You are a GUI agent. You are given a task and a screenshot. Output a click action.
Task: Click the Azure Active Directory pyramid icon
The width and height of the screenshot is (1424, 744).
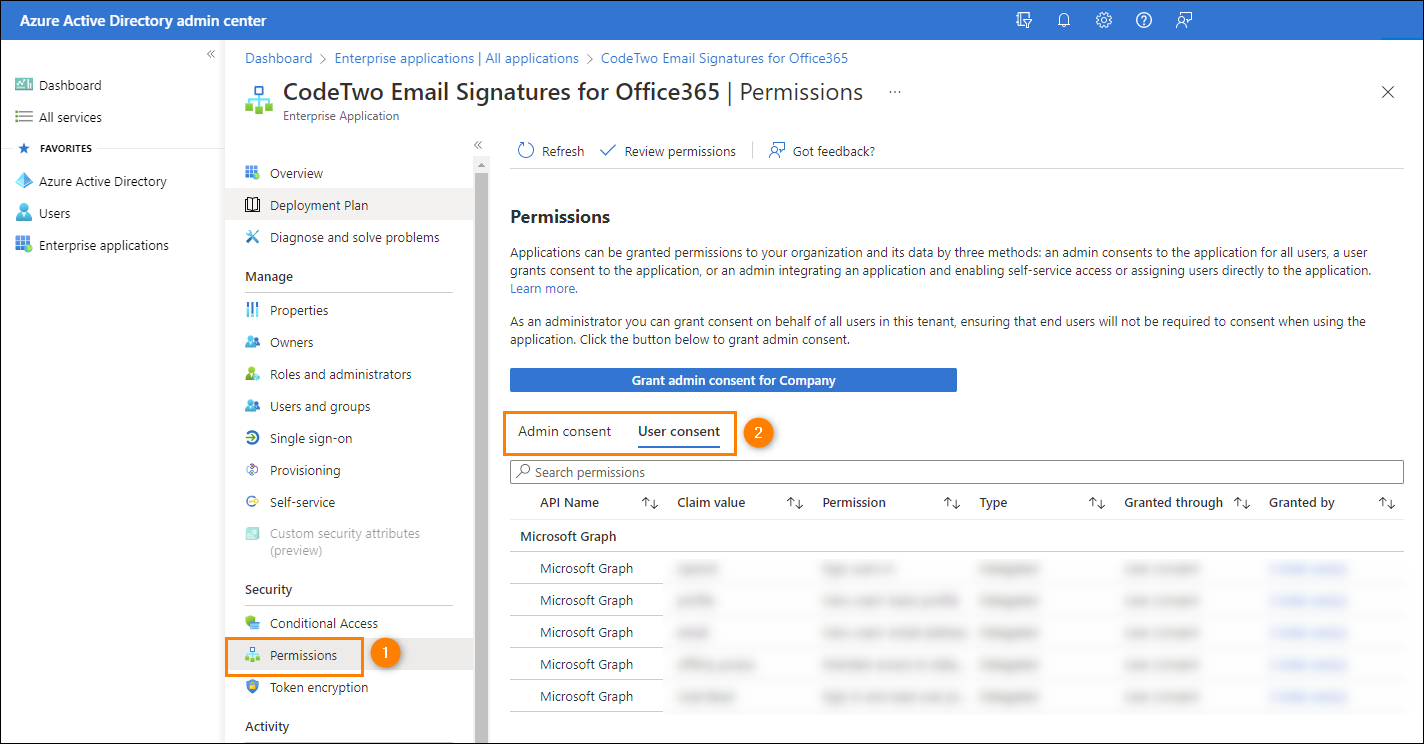click(24, 181)
